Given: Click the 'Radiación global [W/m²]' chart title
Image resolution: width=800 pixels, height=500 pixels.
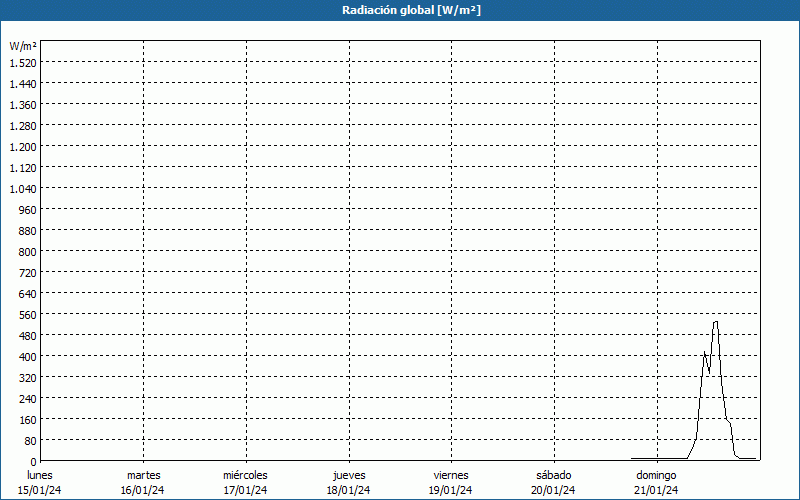Looking at the screenshot, I should 411,10.
